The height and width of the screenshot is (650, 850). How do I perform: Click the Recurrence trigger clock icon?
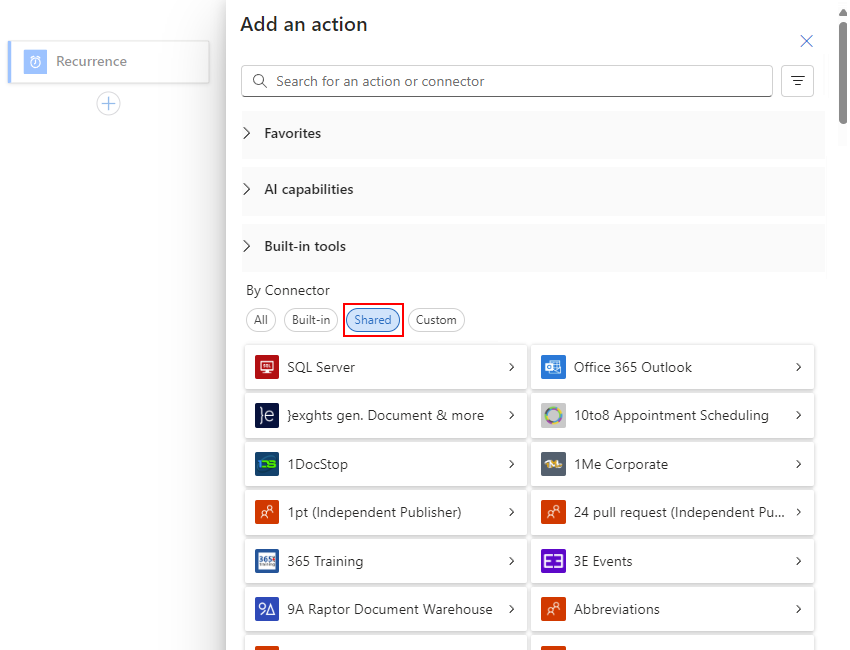tap(35, 62)
